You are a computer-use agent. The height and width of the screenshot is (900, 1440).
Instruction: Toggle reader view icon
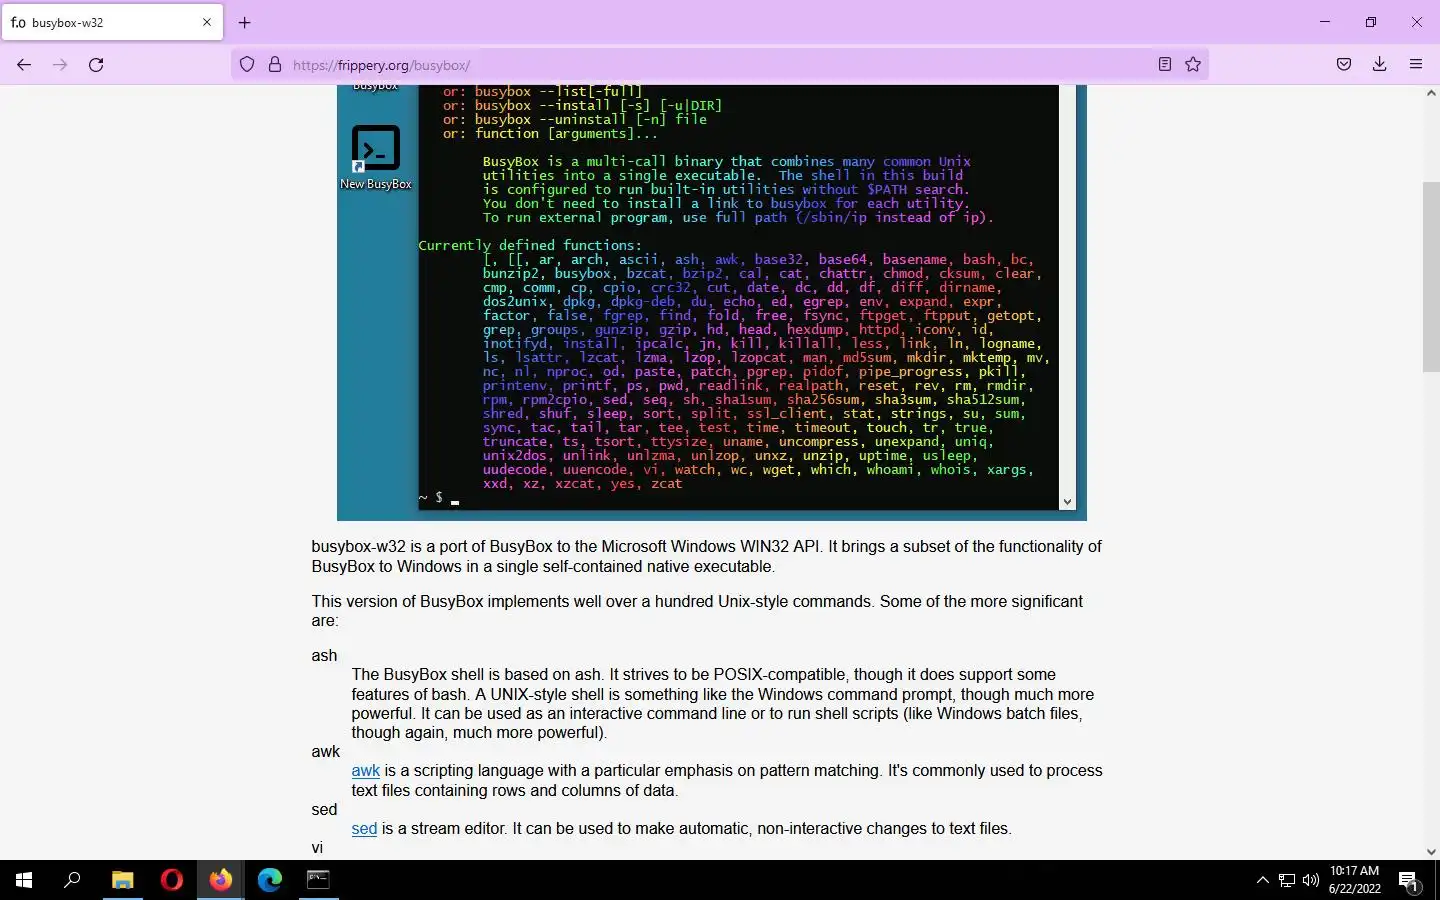(x=1165, y=65)
